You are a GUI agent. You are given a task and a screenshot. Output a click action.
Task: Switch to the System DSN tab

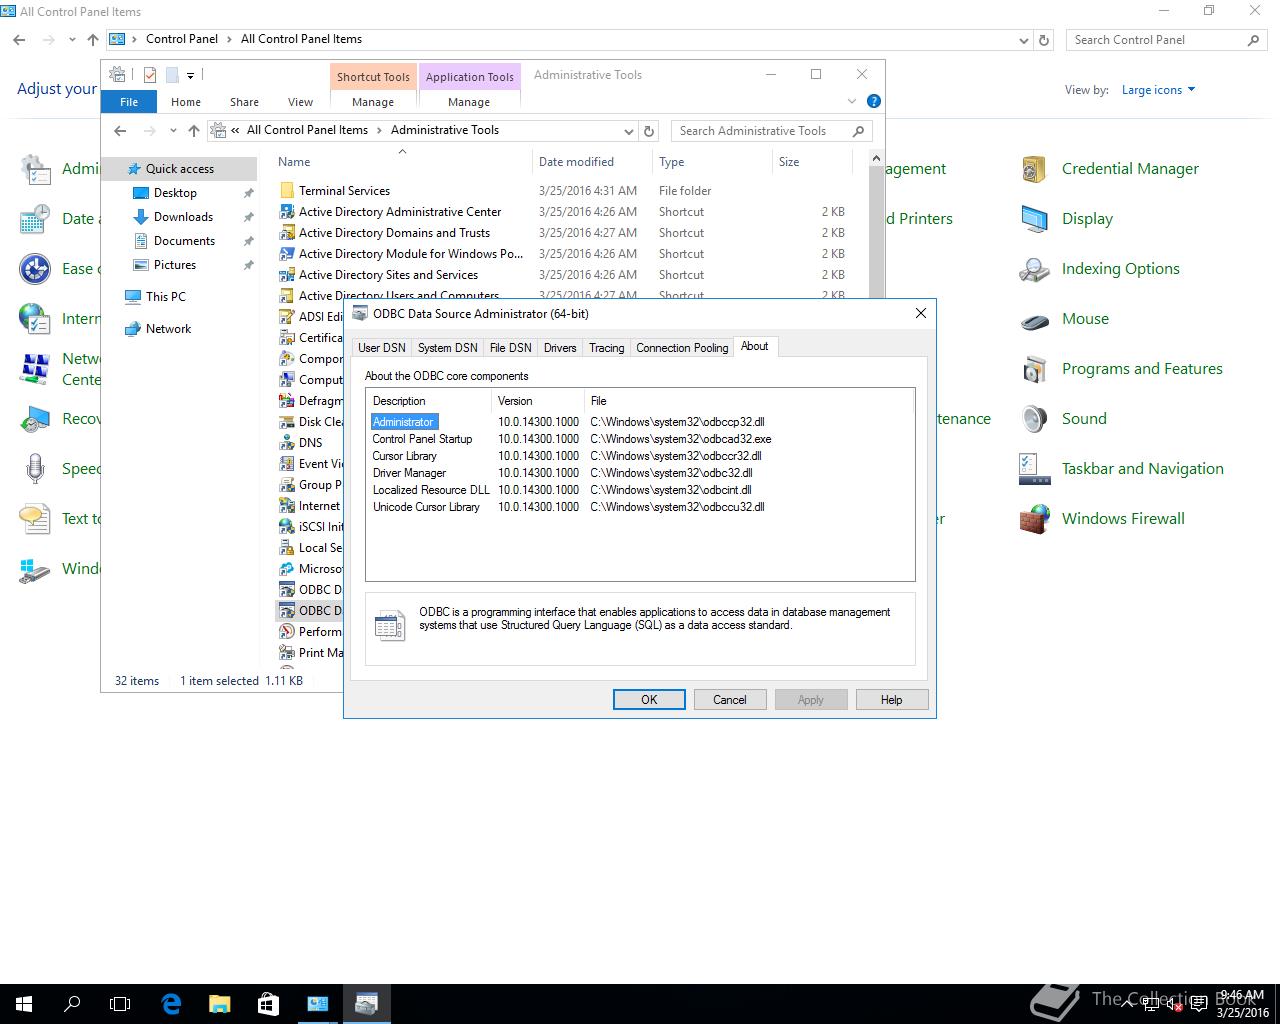(x=447, y=348)
